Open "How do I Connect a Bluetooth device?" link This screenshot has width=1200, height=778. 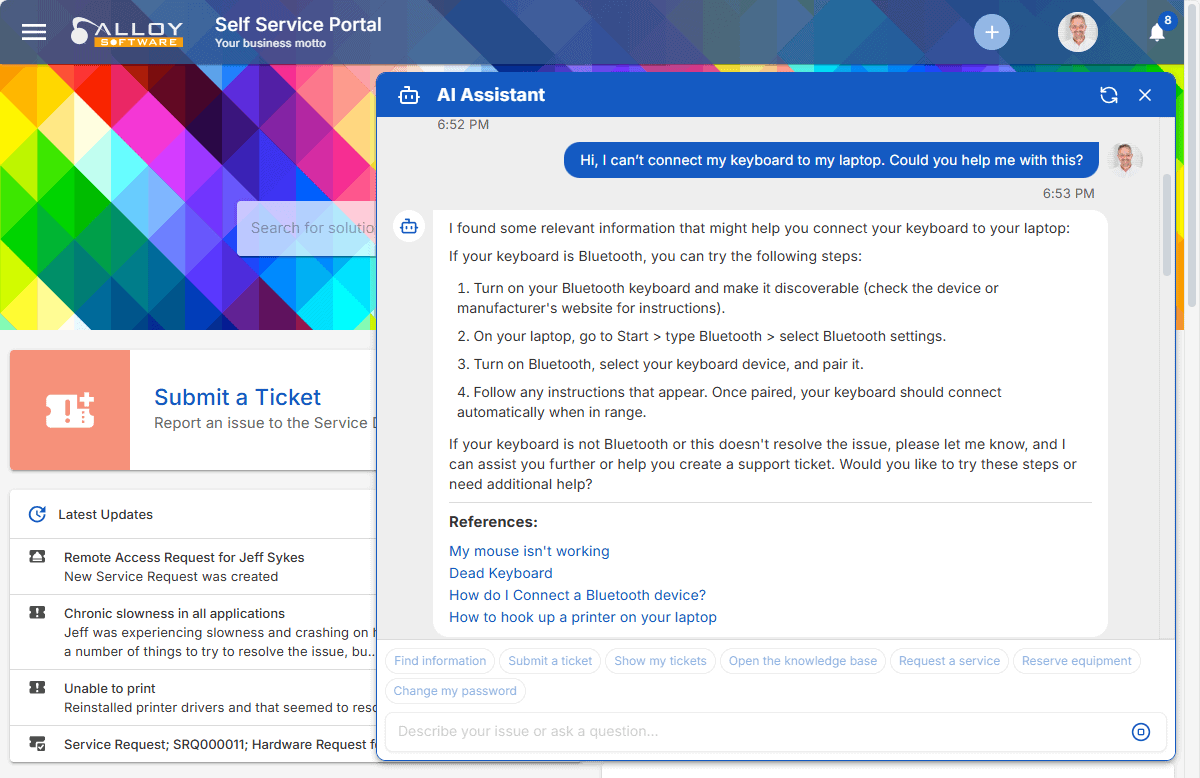click(577, 595)
